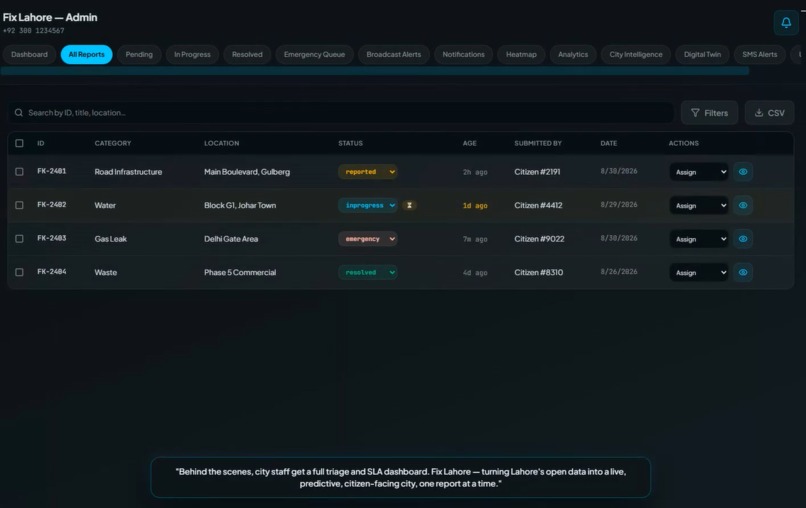Switch to the Dashboard tab
The image size is (806, 508).
coord(29,55)
